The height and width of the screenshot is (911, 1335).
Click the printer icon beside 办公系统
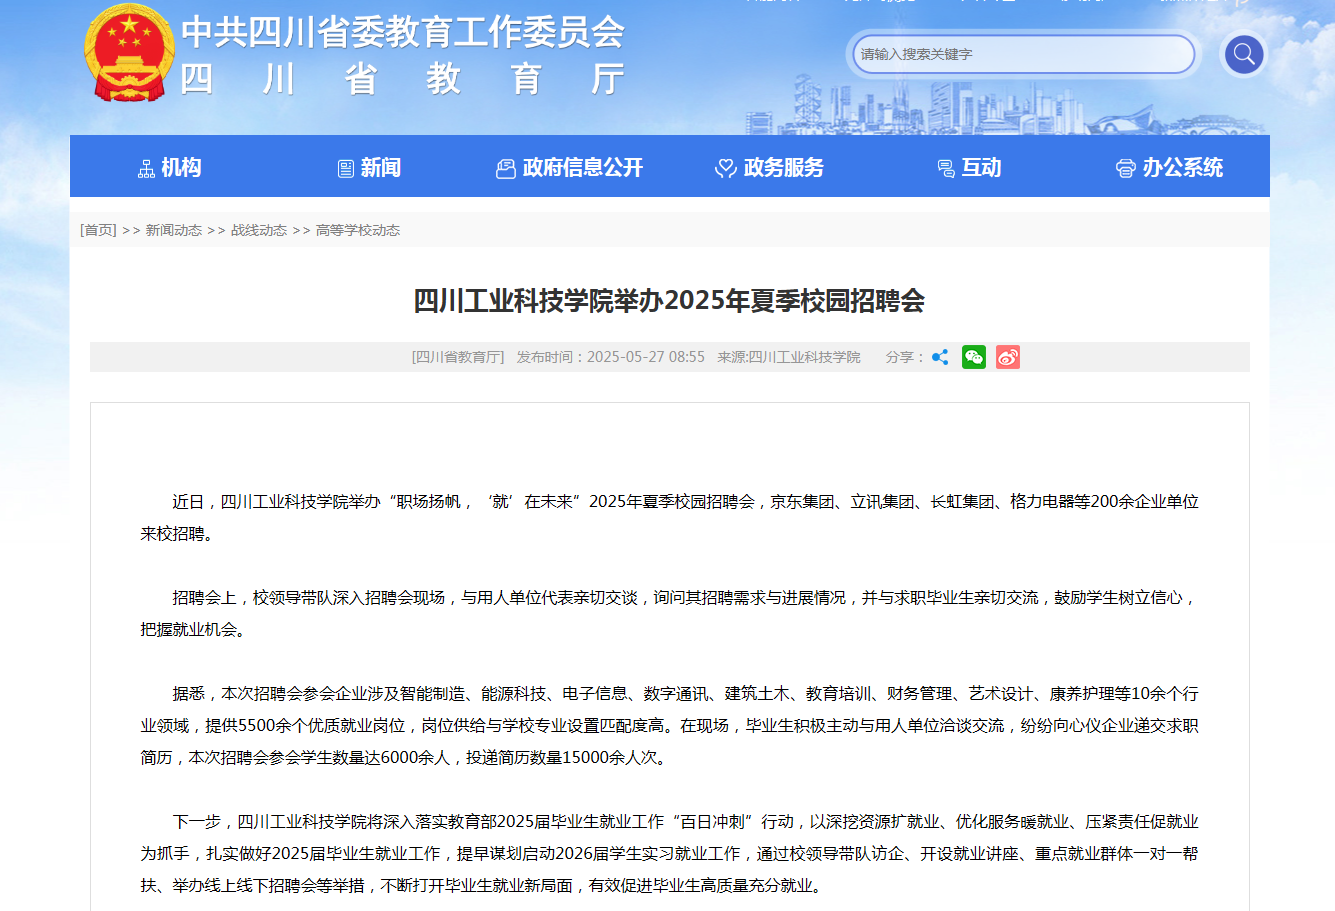(x=1126, y=169)
